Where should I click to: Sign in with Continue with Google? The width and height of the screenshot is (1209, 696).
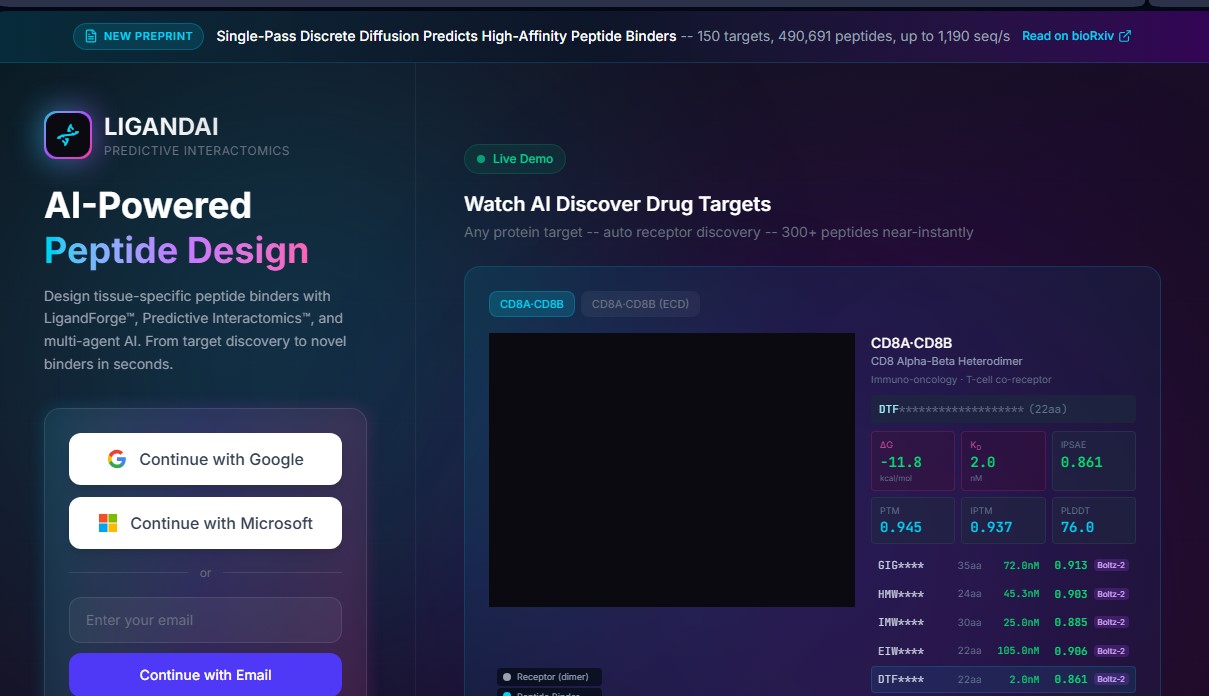(x=205, y=459)
